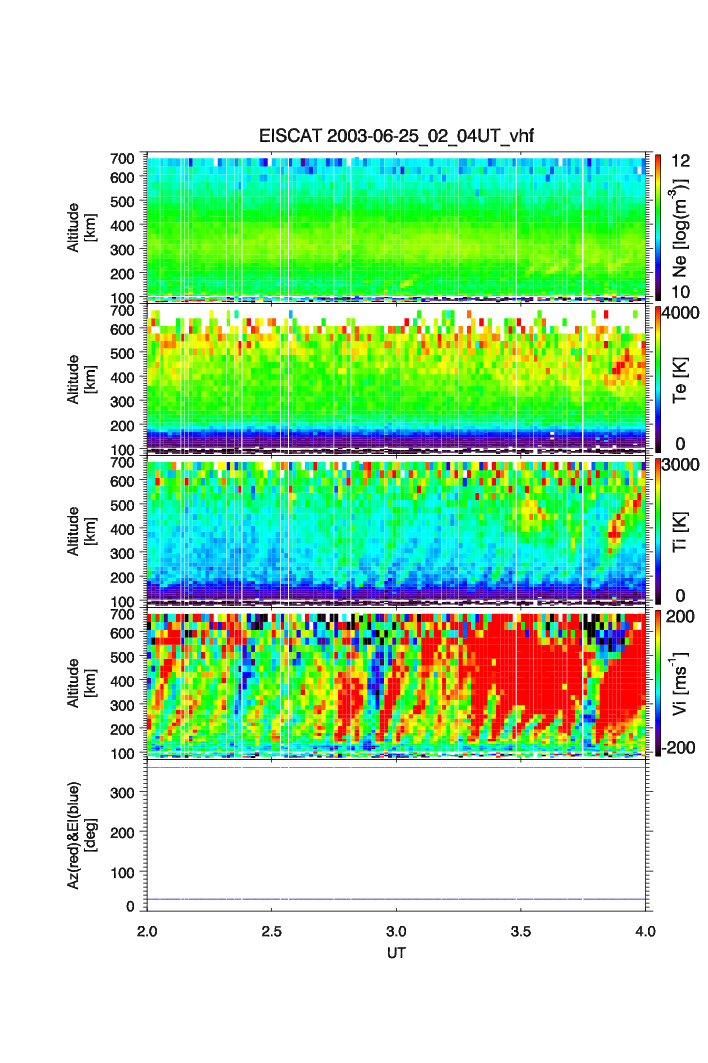Click the '3.5' tick label on time axis
Viewport: 708px width, 1063px height.
521,930
